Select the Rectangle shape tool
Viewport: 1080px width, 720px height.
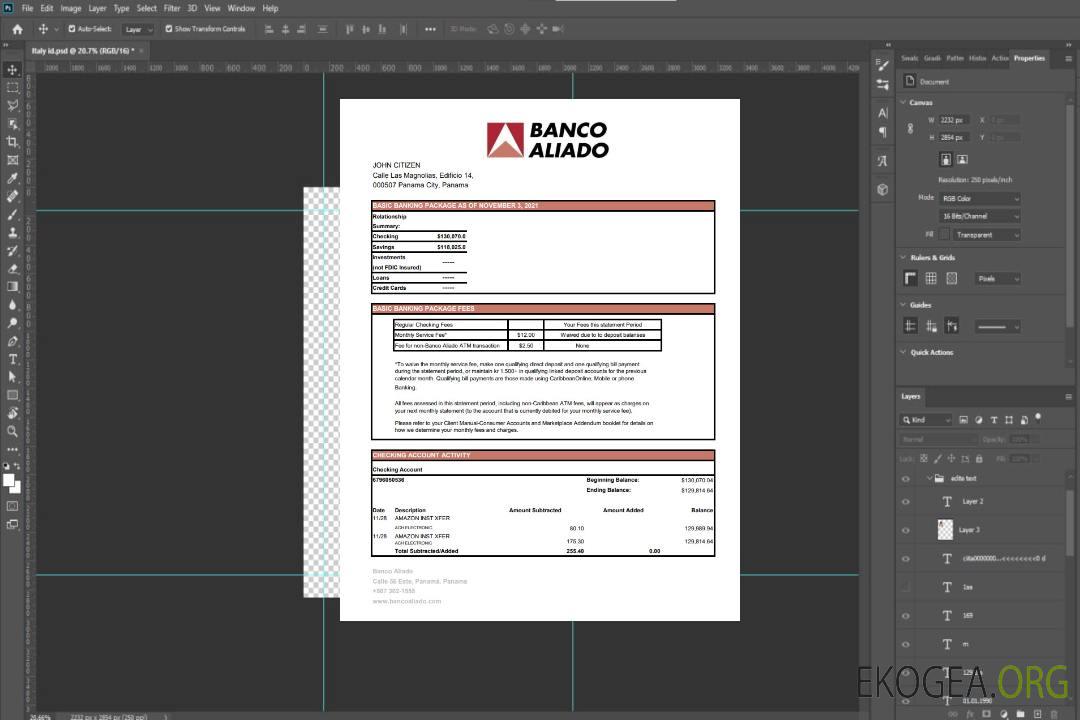coord(12,395)
